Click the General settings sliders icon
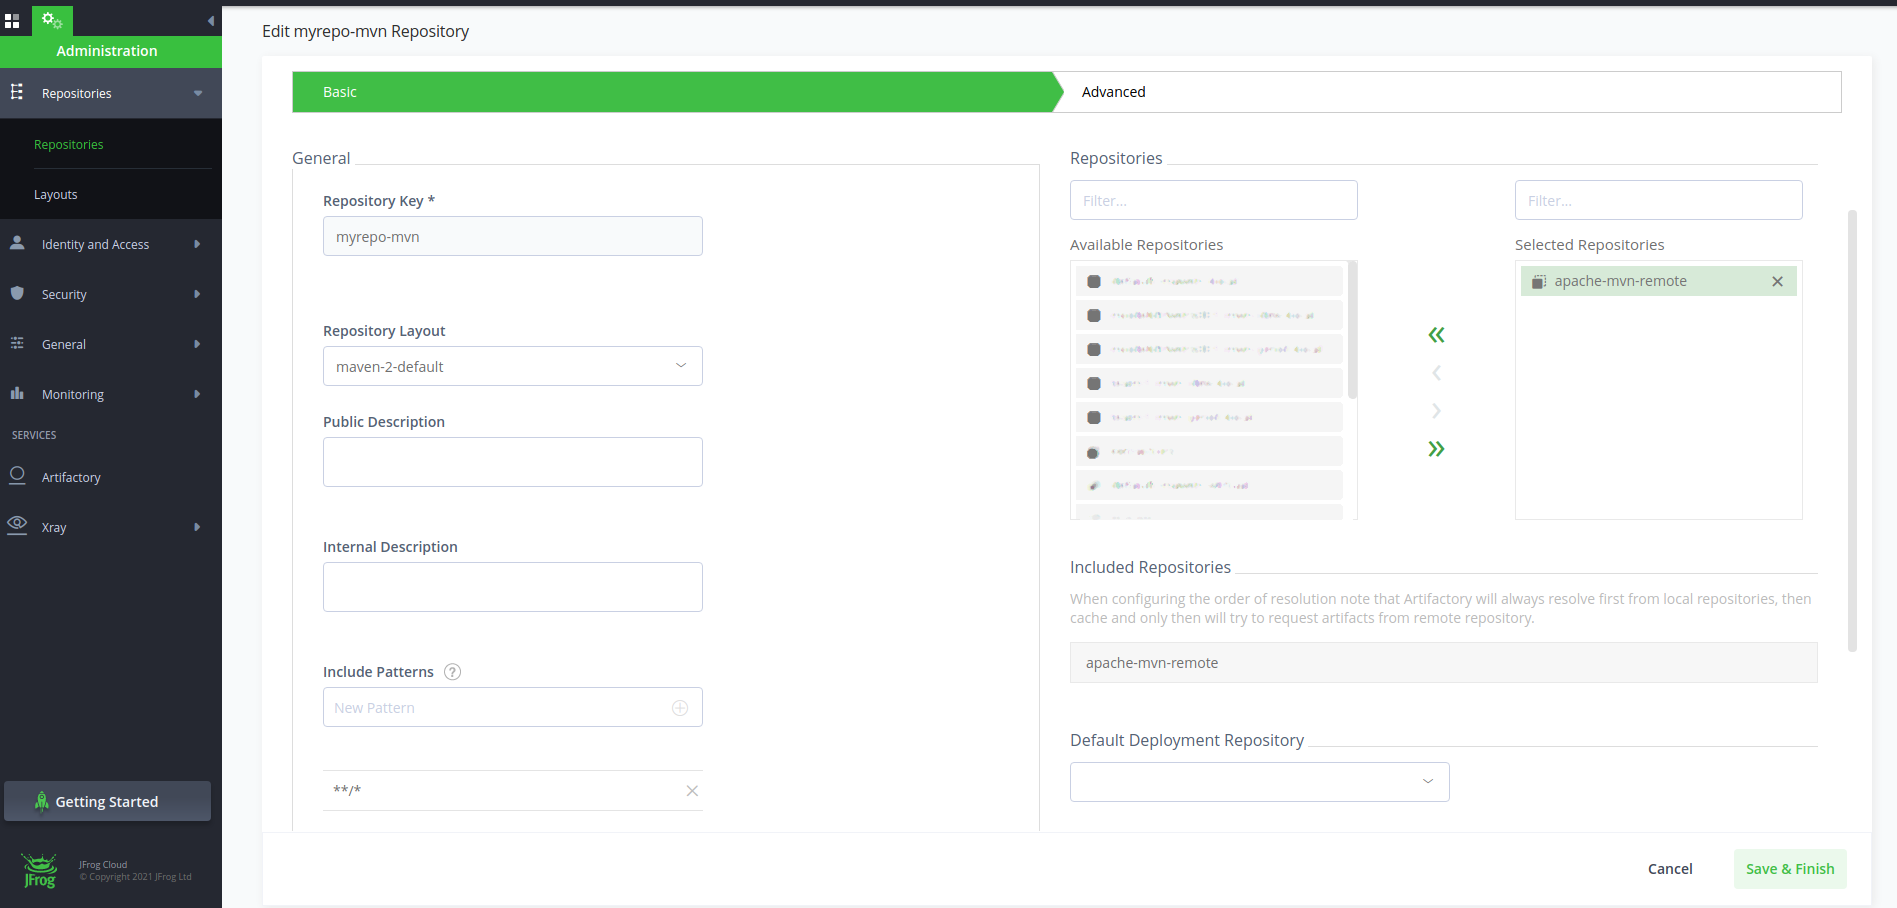 (x=17, y=343)
